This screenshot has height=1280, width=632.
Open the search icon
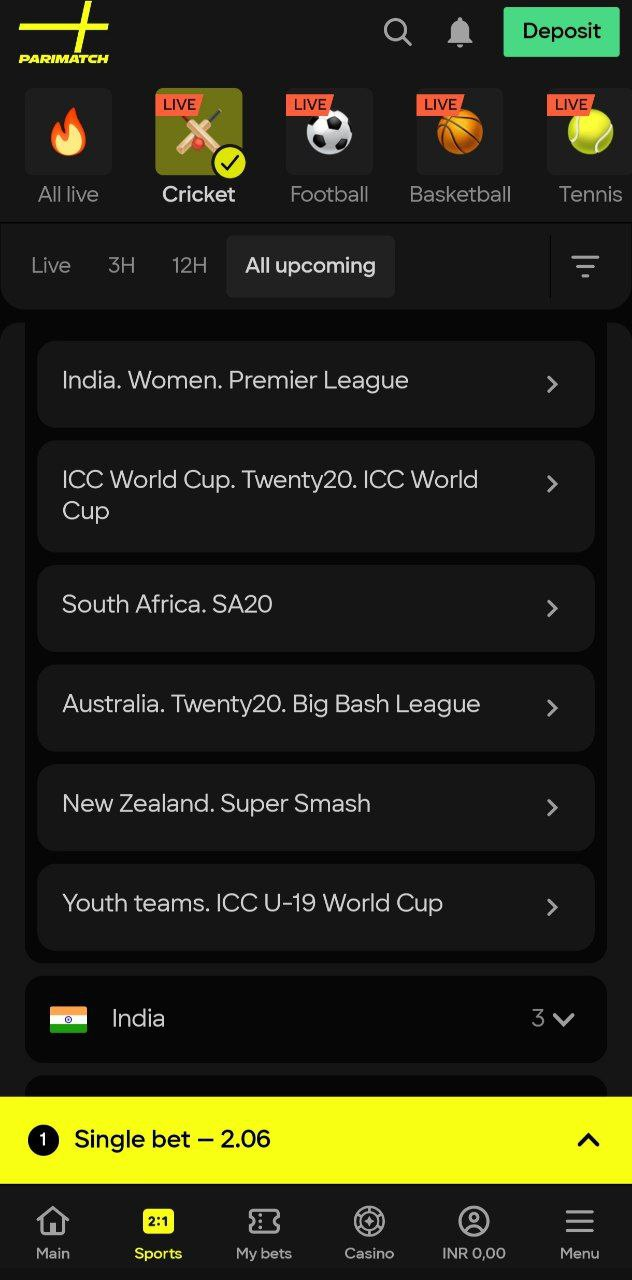pyautogui.click(x=397, y=32)
